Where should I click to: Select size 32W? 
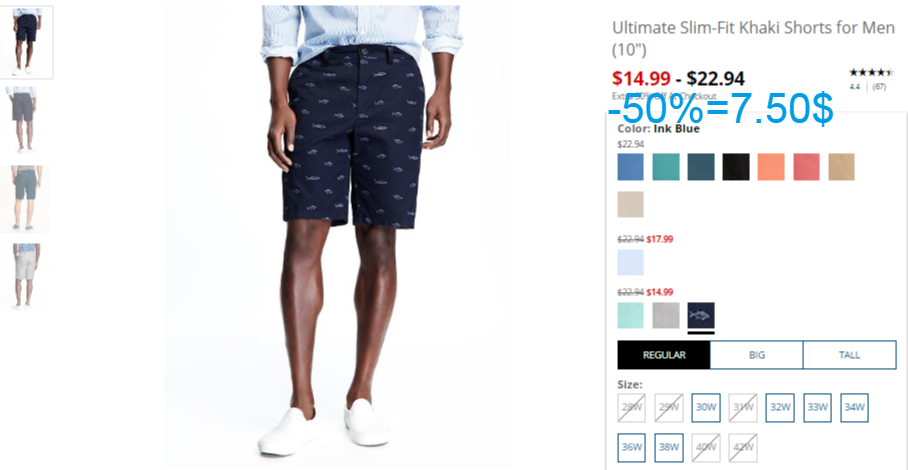(x=780, y=407)
